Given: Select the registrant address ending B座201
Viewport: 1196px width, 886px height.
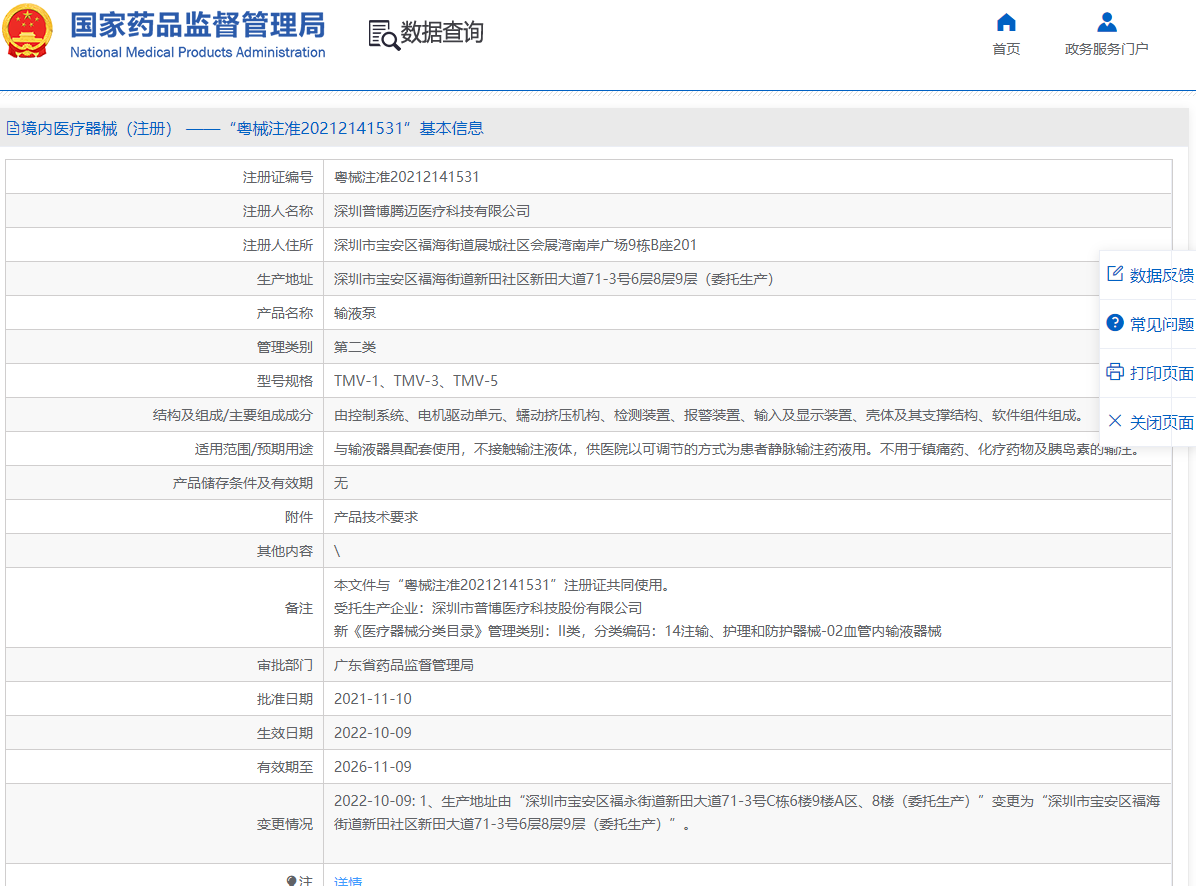Looking at the screenshot, I should (515, 245).
